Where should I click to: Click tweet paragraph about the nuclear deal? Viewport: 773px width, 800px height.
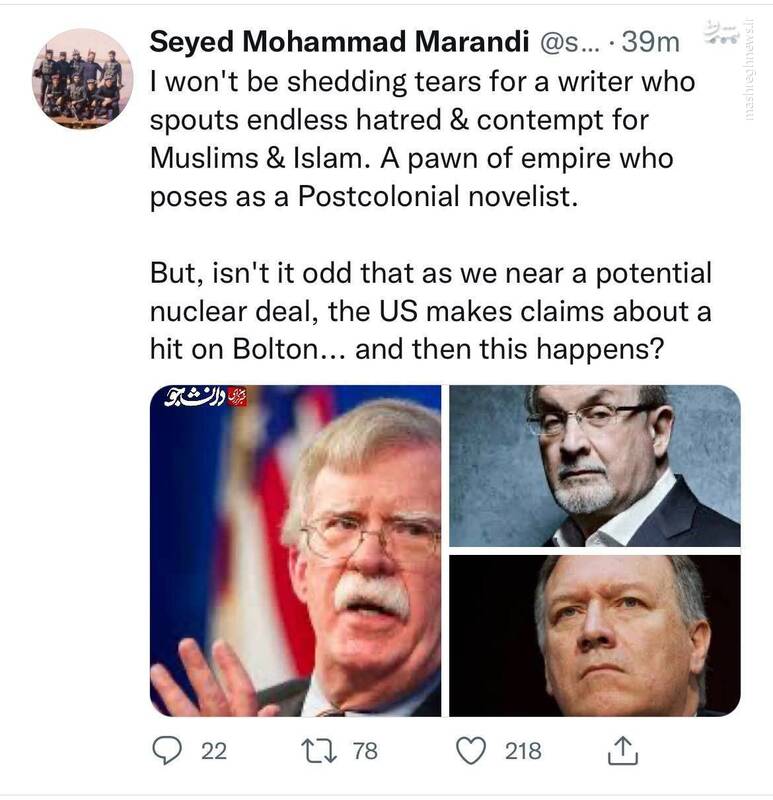430,311
